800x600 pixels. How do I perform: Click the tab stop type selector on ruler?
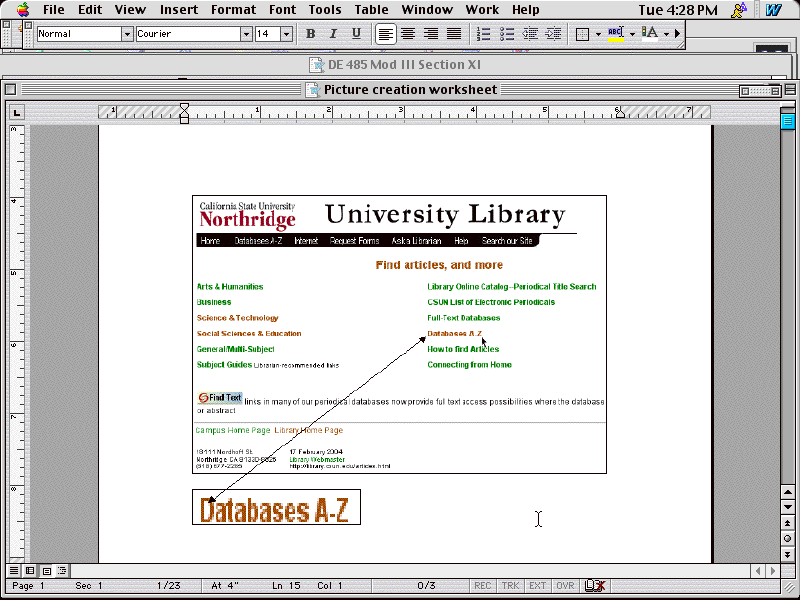pos(17,112)
